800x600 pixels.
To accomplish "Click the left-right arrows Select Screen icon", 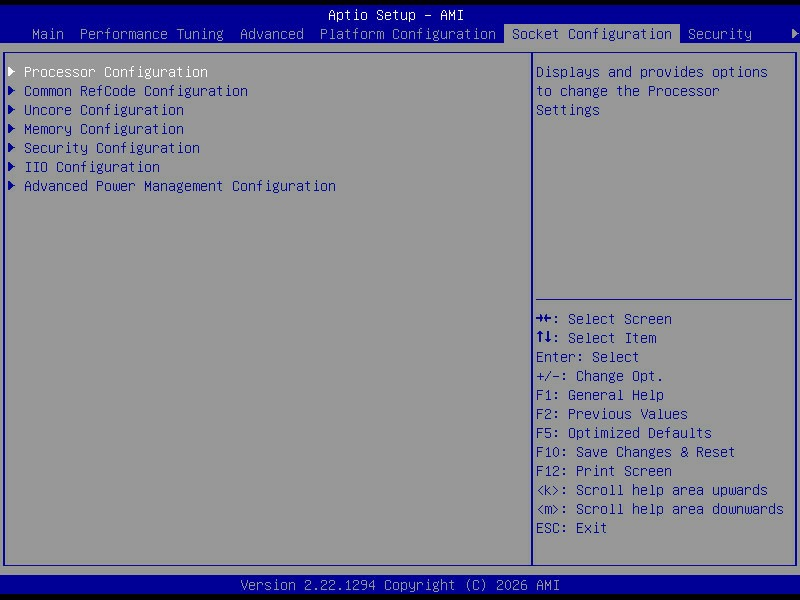I will click(543, 319).
